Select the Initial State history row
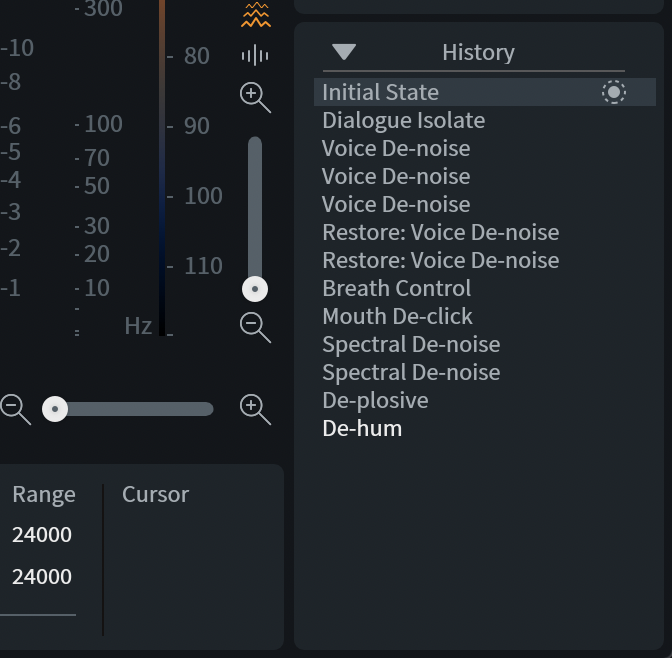The height and width of the screenshot is (658, 672). click(485, 92)
